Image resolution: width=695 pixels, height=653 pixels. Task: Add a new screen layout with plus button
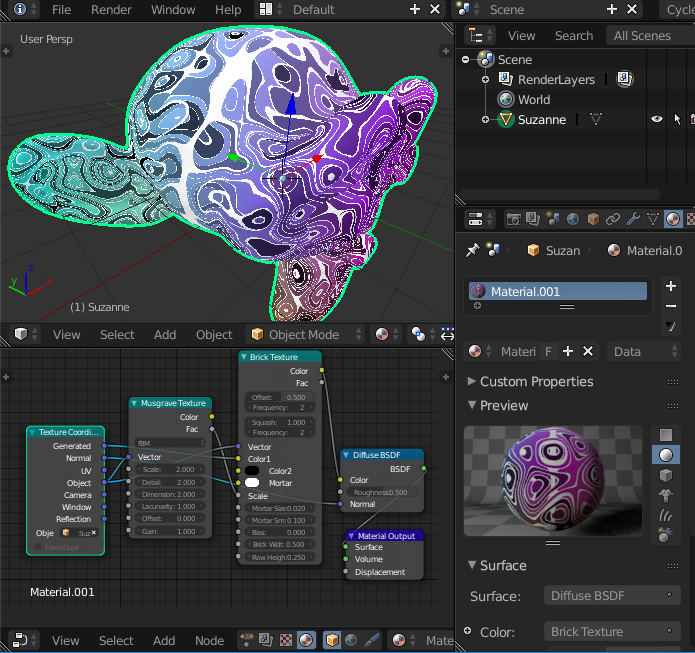[x=414, y=9]
